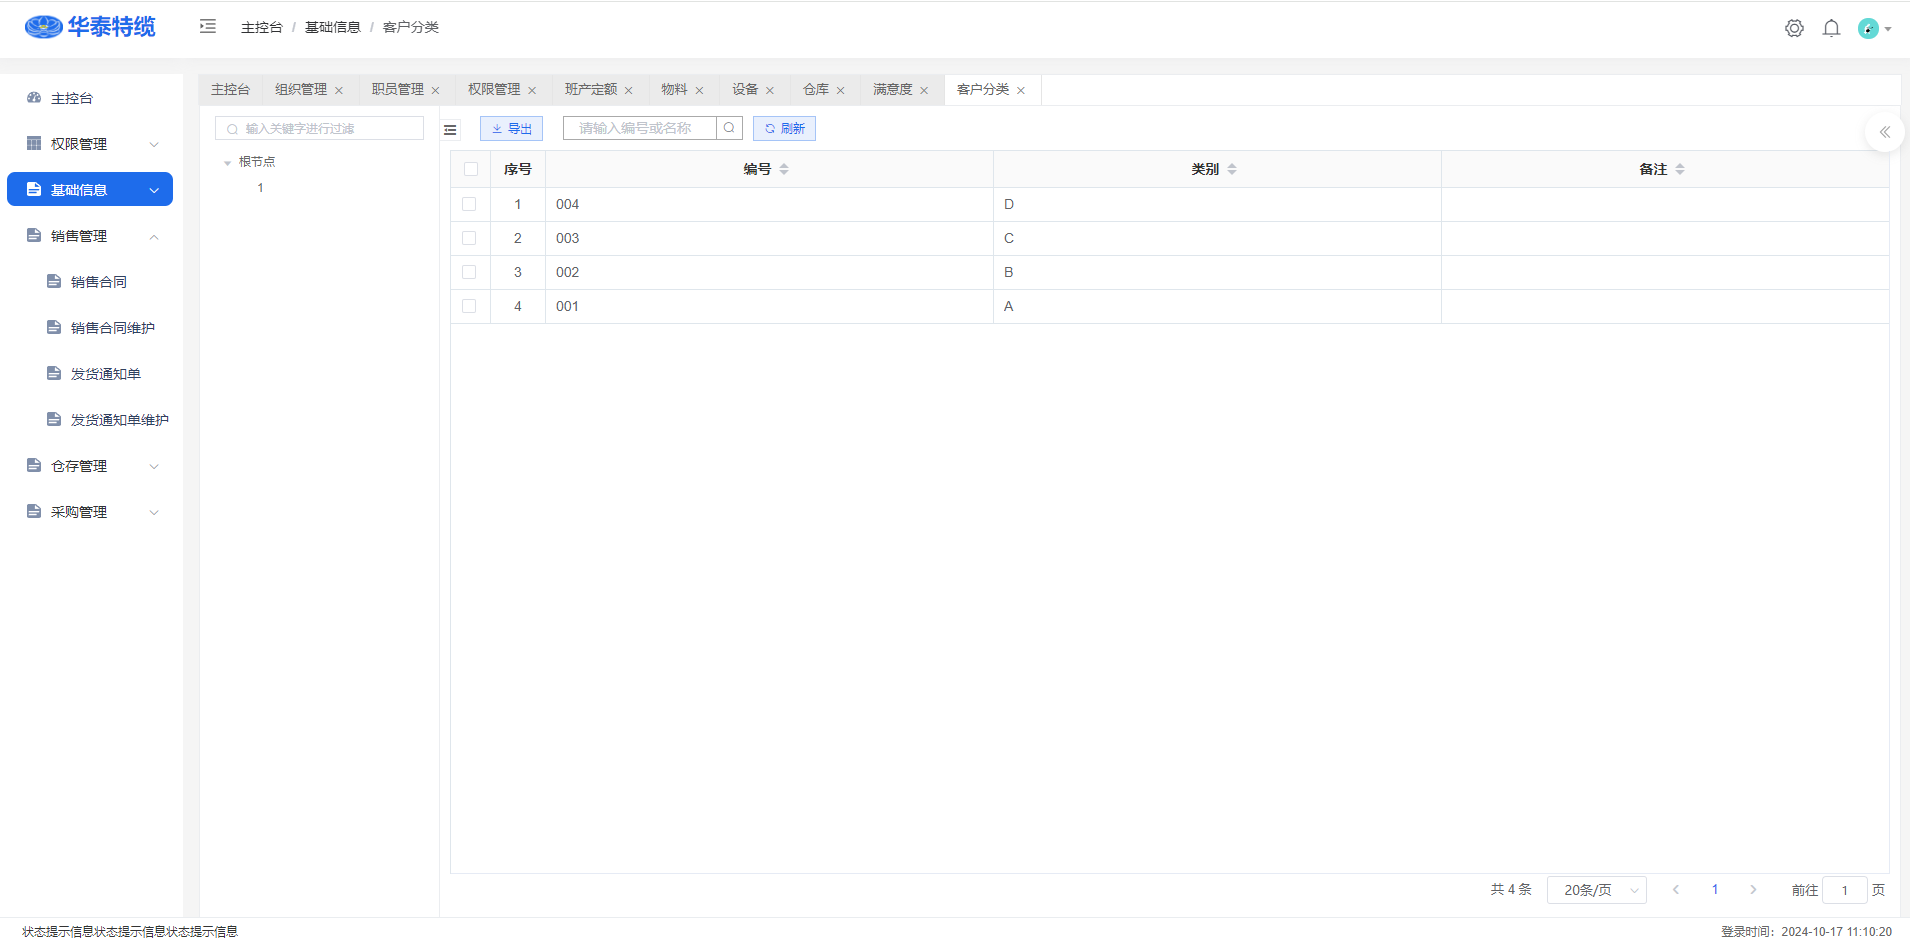Collapse the 根节点 tree node
Screen dimensions: 1910x942
tap(228, 162)
